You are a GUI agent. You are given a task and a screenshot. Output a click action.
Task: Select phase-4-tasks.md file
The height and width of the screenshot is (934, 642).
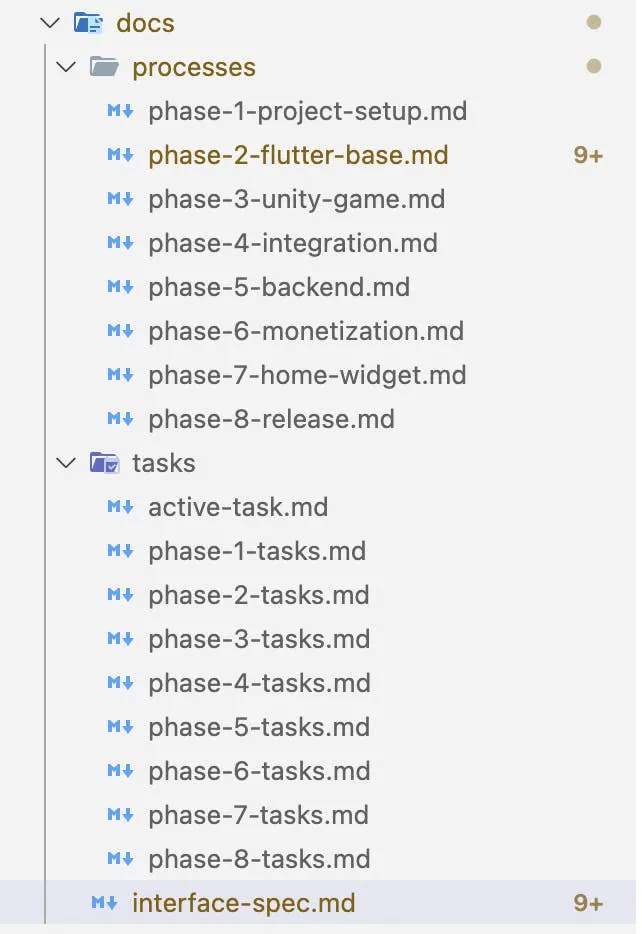point(260,683)
